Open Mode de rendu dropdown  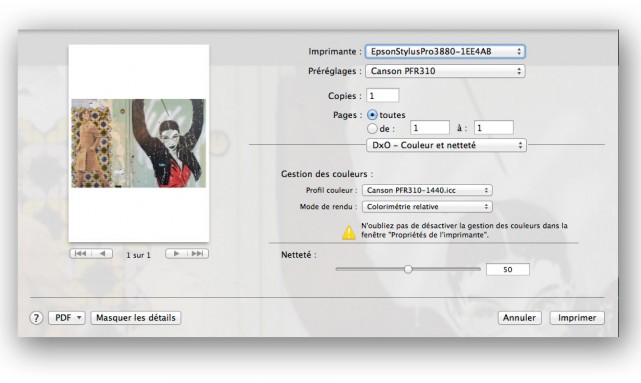click(x=427, y=207)
